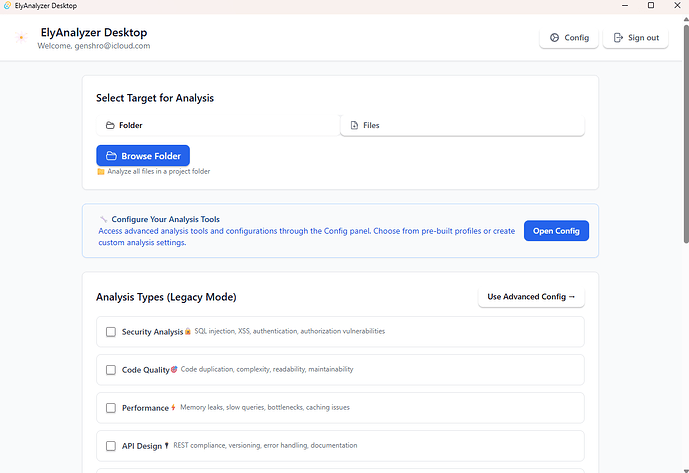Click the lightning bolt icon next to Performance
689x473 pixels.
point(173,408)
